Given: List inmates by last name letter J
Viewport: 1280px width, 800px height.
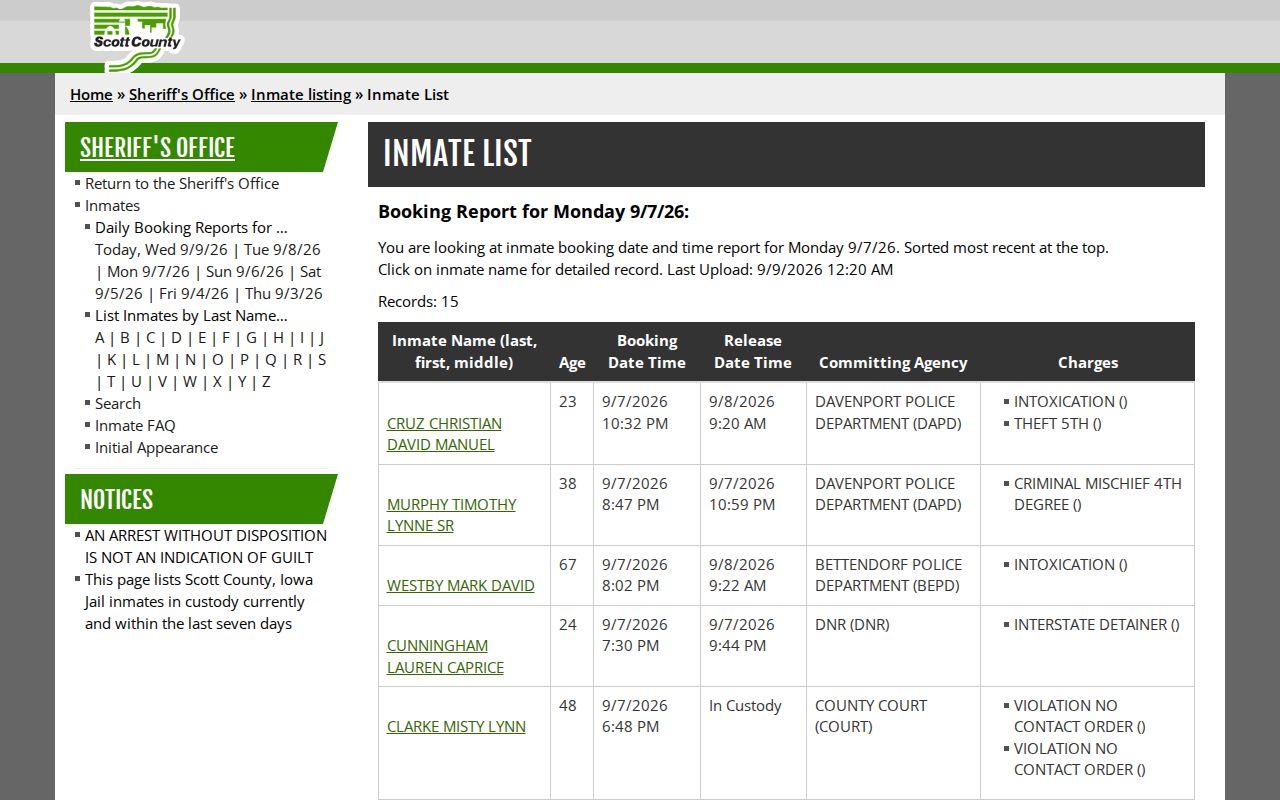Looking at the screenshot, I should tap(321, 337).
